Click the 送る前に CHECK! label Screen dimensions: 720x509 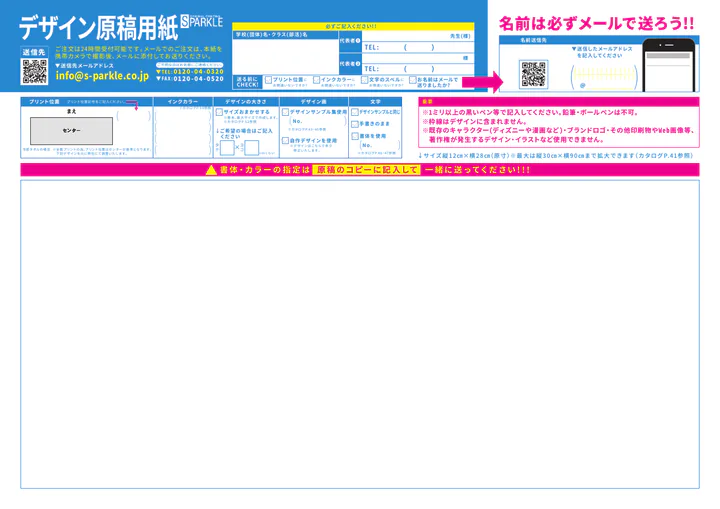(247, 82)
